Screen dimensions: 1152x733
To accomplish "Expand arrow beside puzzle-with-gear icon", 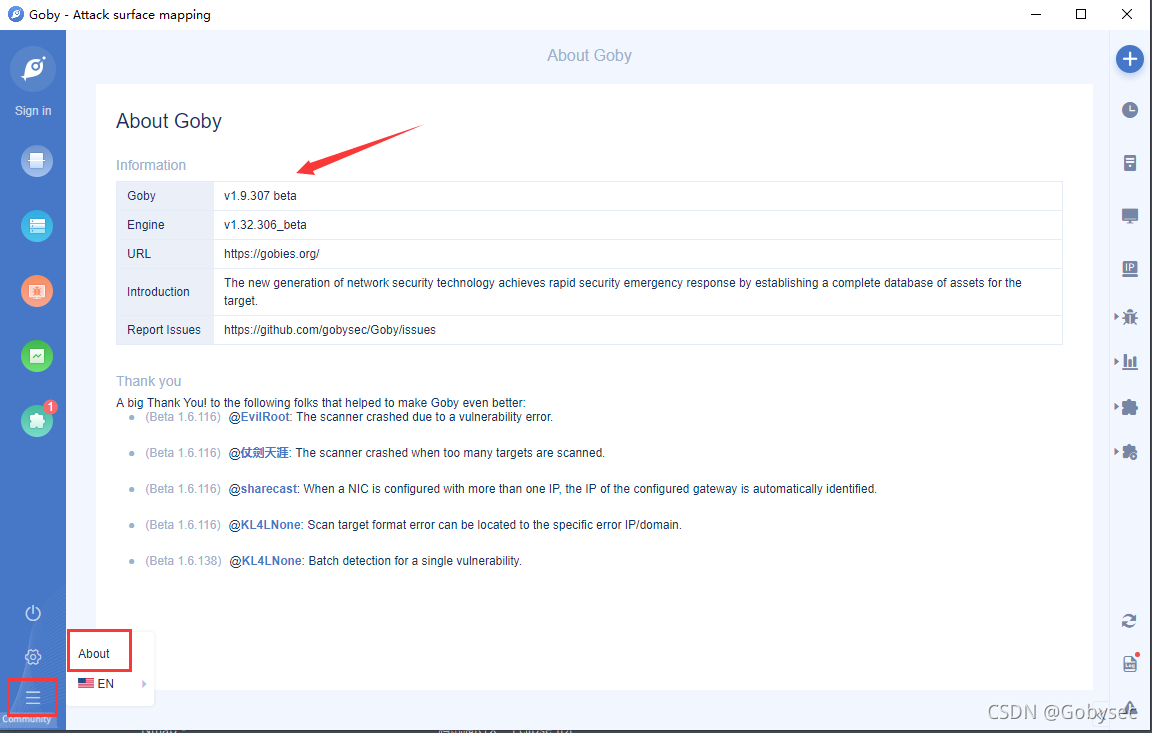I will click(x=1117, y=452).
